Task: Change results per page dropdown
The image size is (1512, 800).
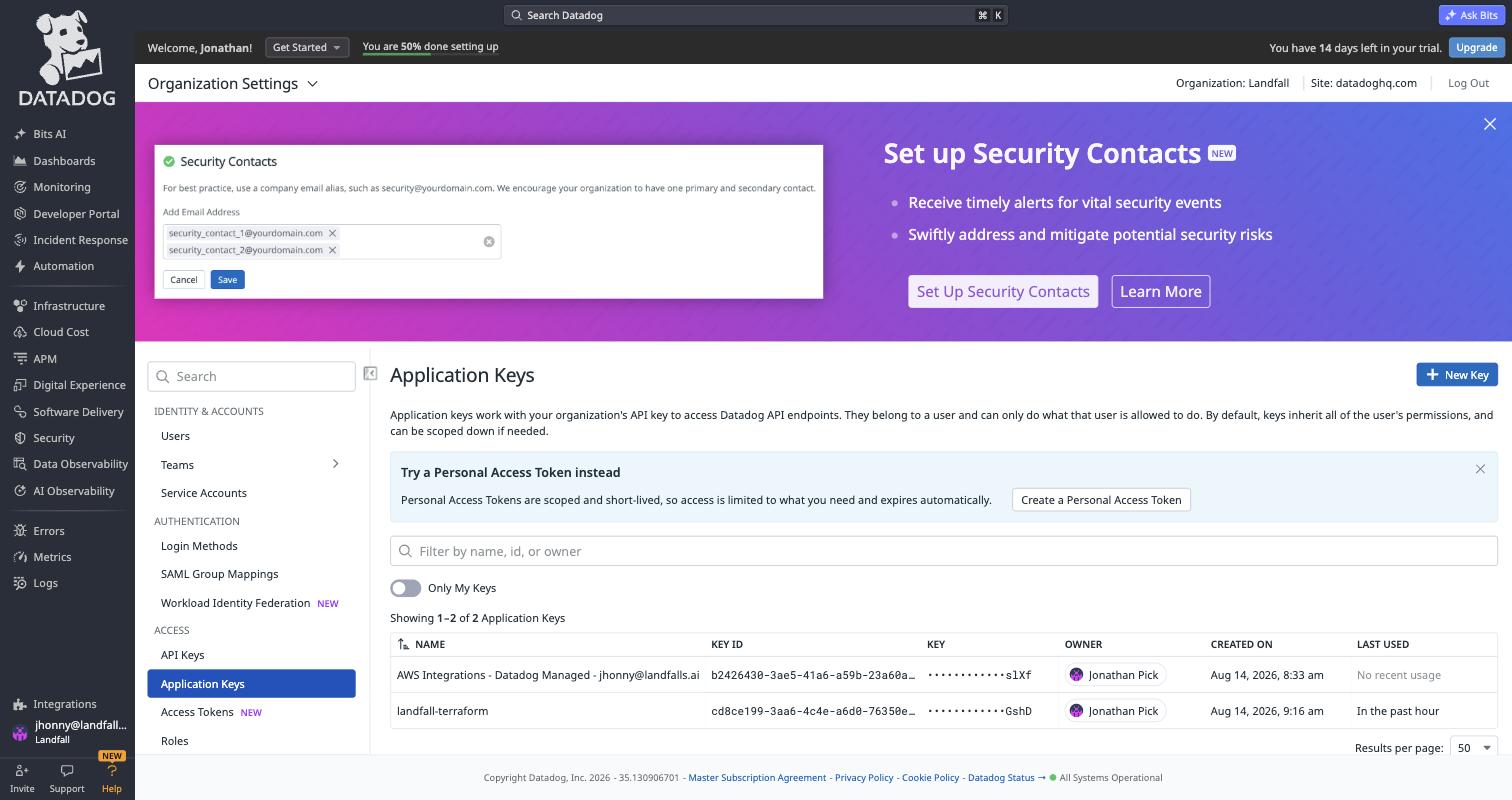Action: [1474, 748]
